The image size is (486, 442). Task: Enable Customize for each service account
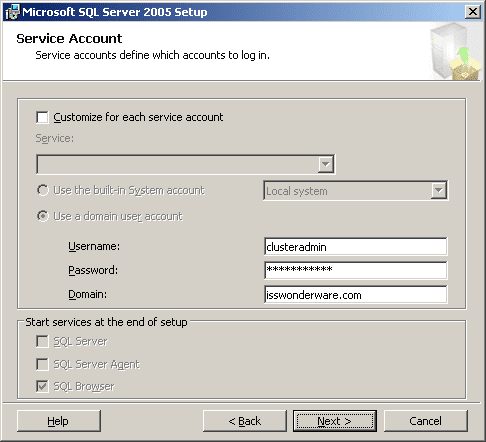click(42, 117)
